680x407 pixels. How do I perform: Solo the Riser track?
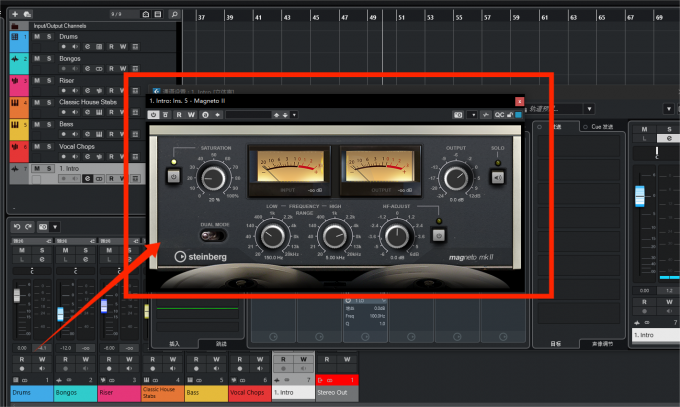[x=49, y=80]
